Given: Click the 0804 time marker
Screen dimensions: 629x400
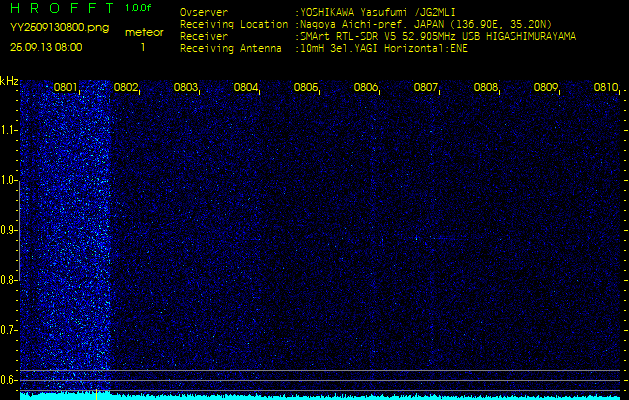Looking at the screenshot, I should (246, 87).
